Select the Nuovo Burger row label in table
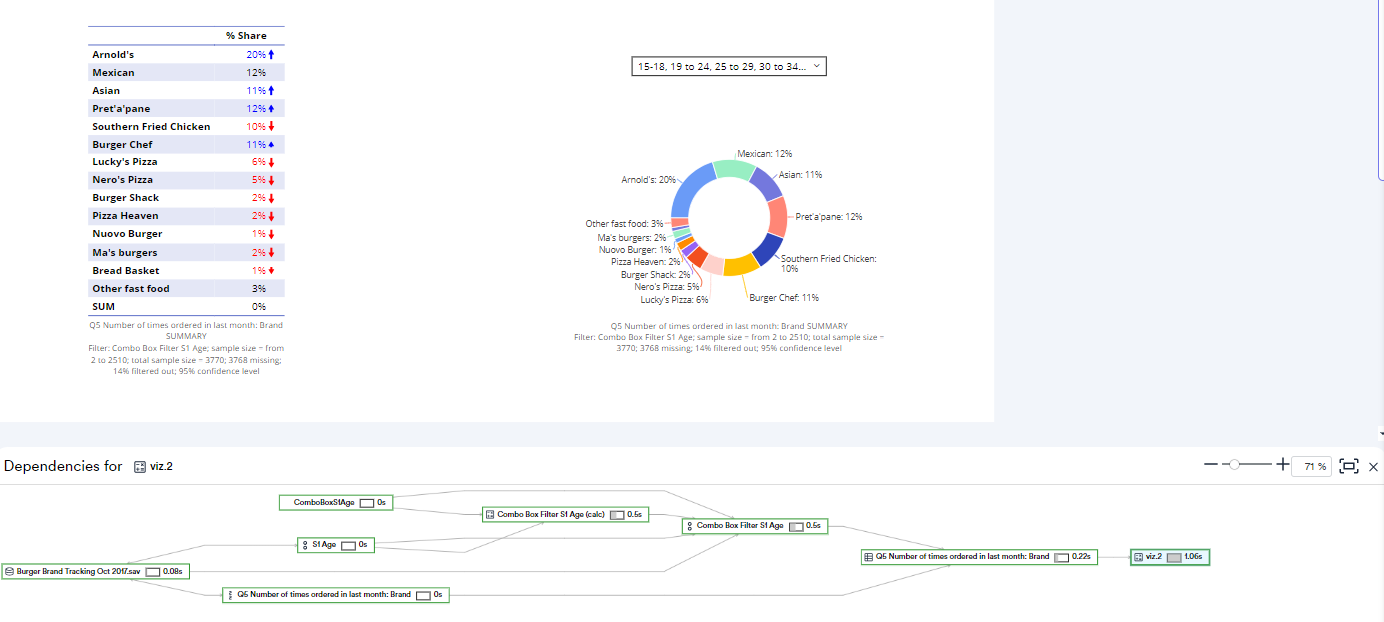The width and height of the screenshot is (1384, 622). coord(127,233)
